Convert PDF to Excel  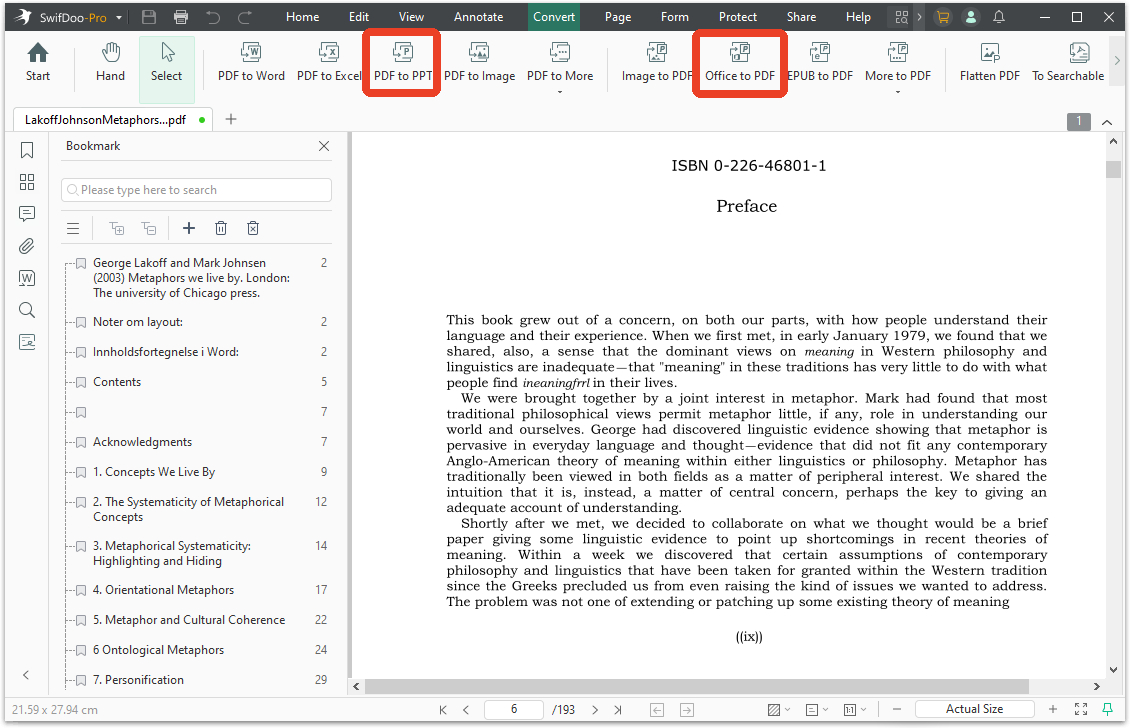tap(329, 63)
